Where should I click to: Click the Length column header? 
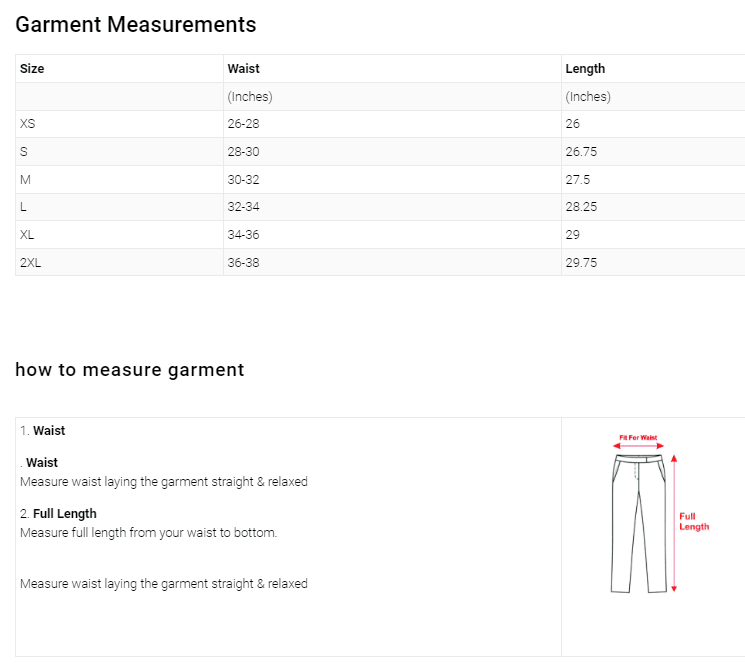tap(585, 69)
